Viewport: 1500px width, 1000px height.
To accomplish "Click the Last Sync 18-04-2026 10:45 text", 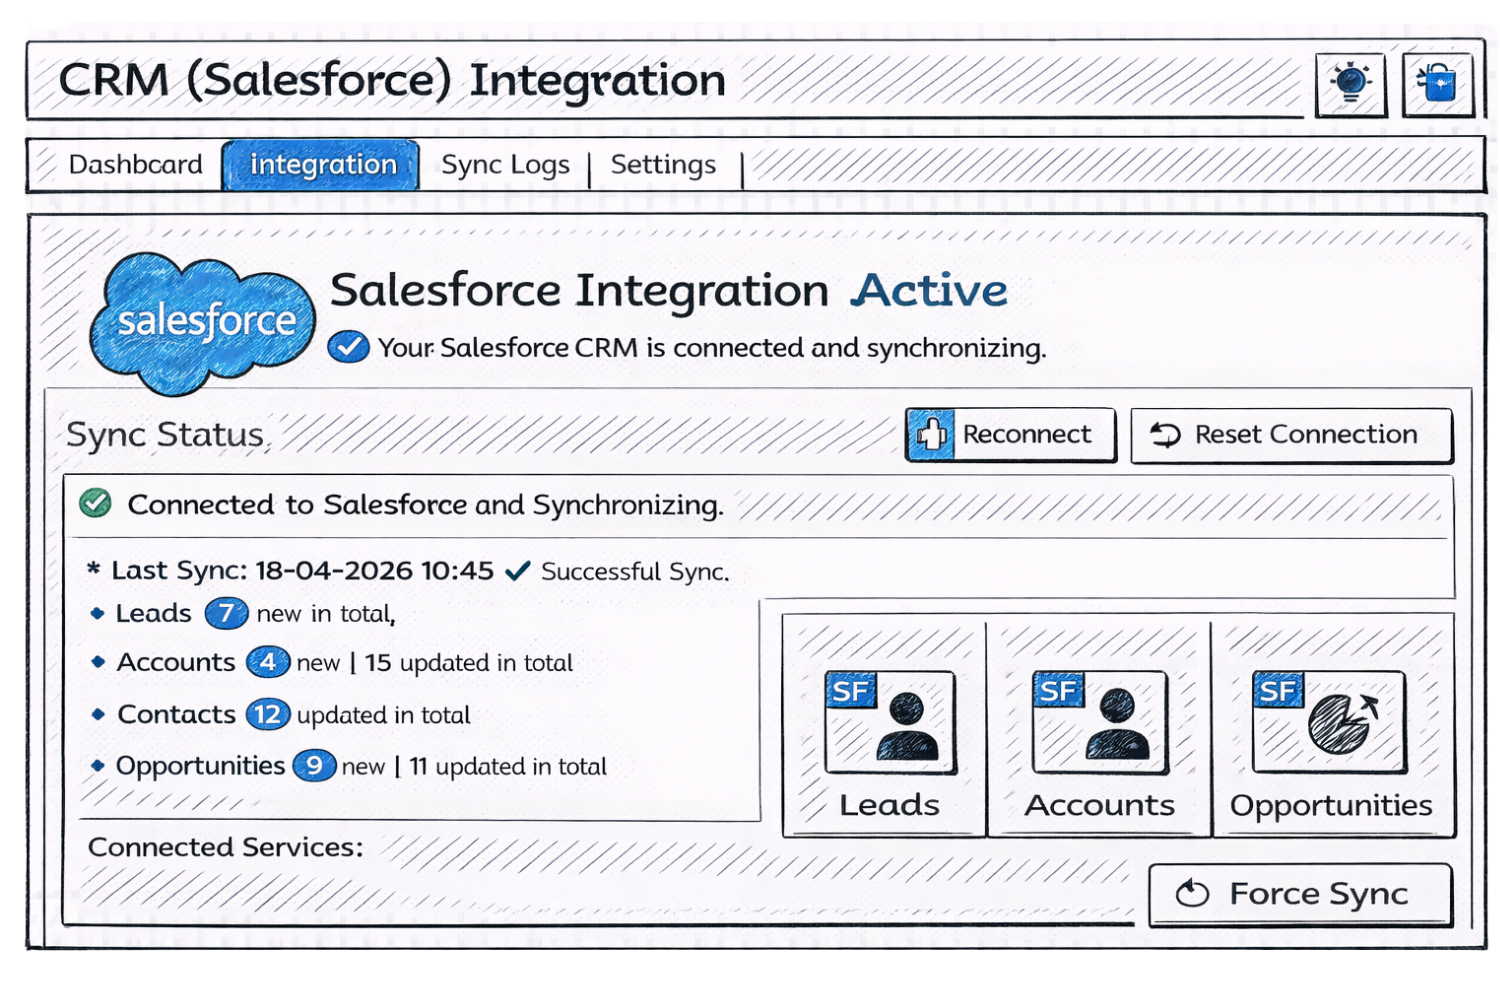I will [302, 571].
